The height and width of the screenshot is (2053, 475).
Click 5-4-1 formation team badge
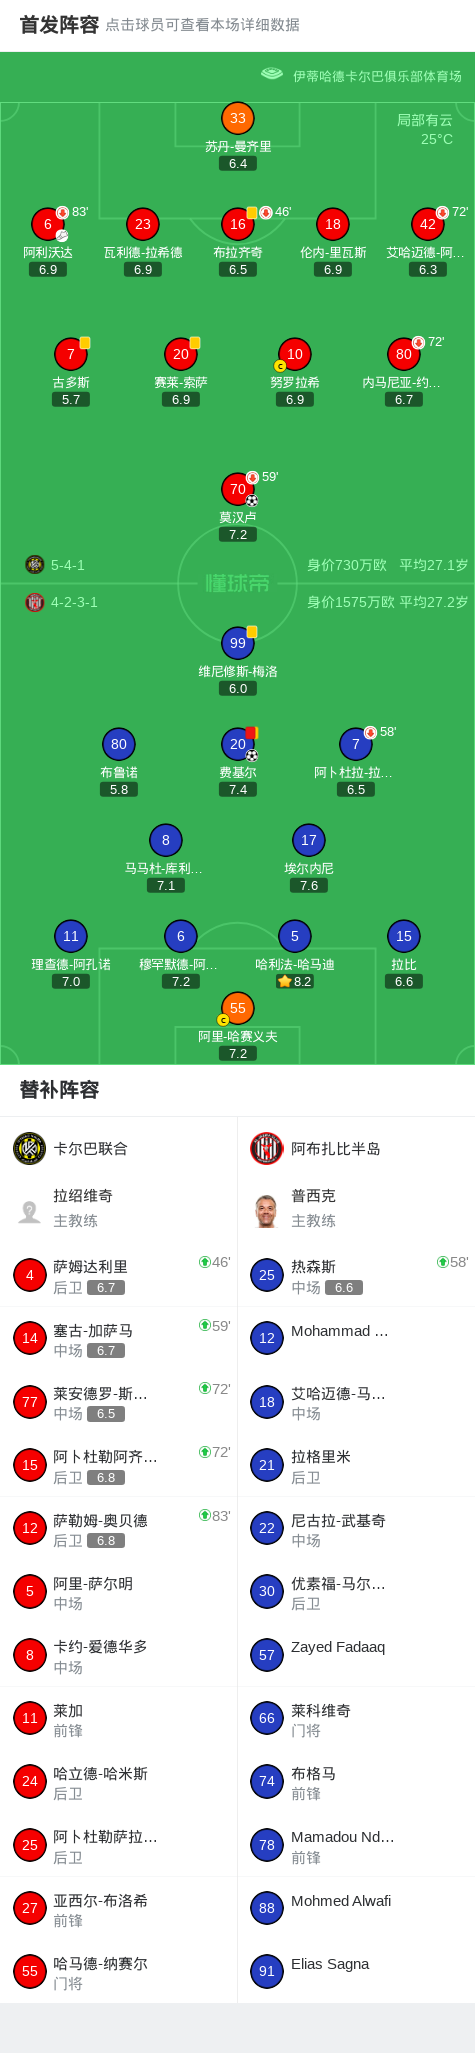point(35,564)
